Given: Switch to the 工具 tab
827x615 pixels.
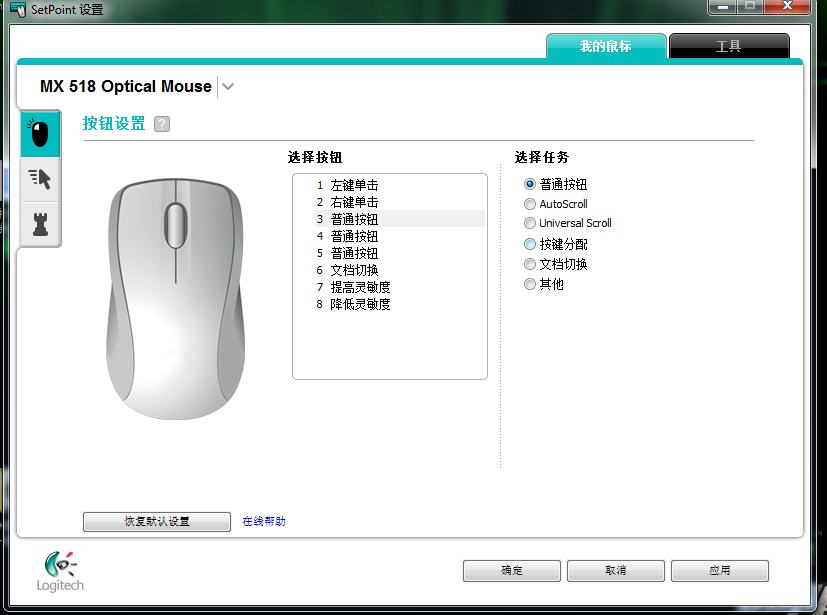Looking at the screenshot, I should coord(728,46).
